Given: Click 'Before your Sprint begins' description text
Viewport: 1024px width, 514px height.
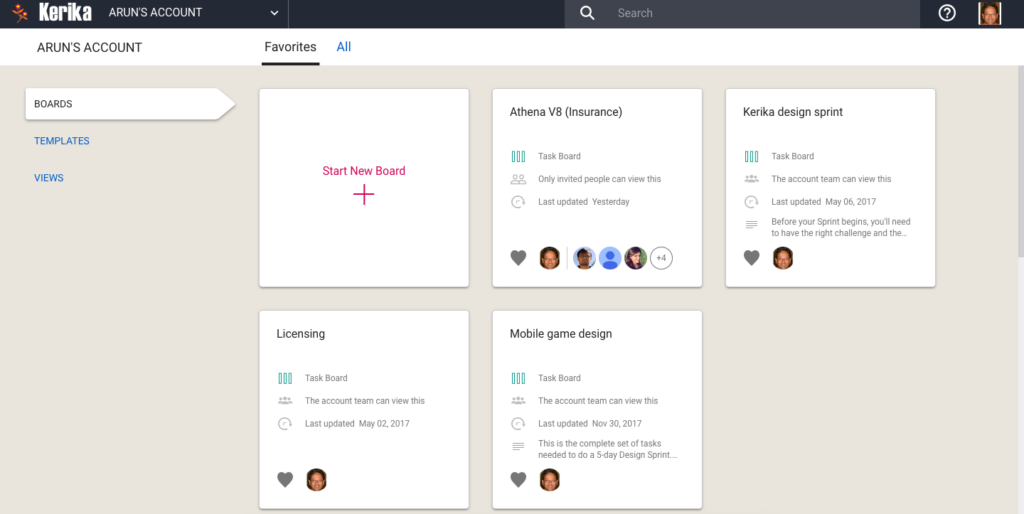Looking at the screenshot, I should 840,227.
